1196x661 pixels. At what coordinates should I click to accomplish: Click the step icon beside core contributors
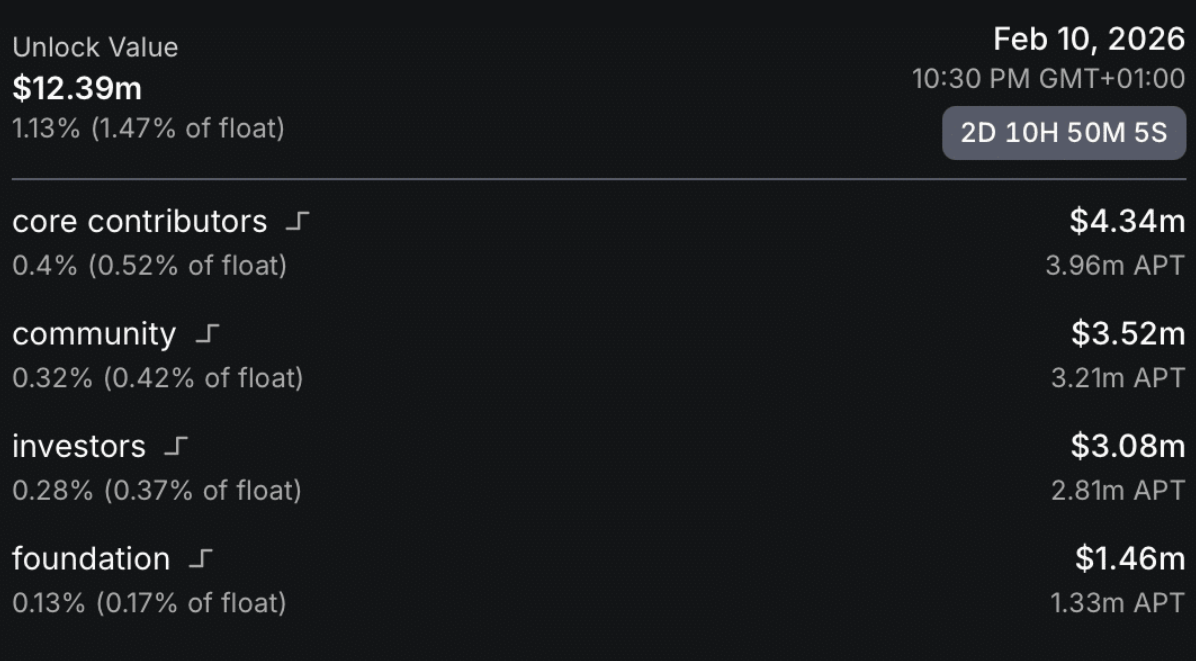297,223
